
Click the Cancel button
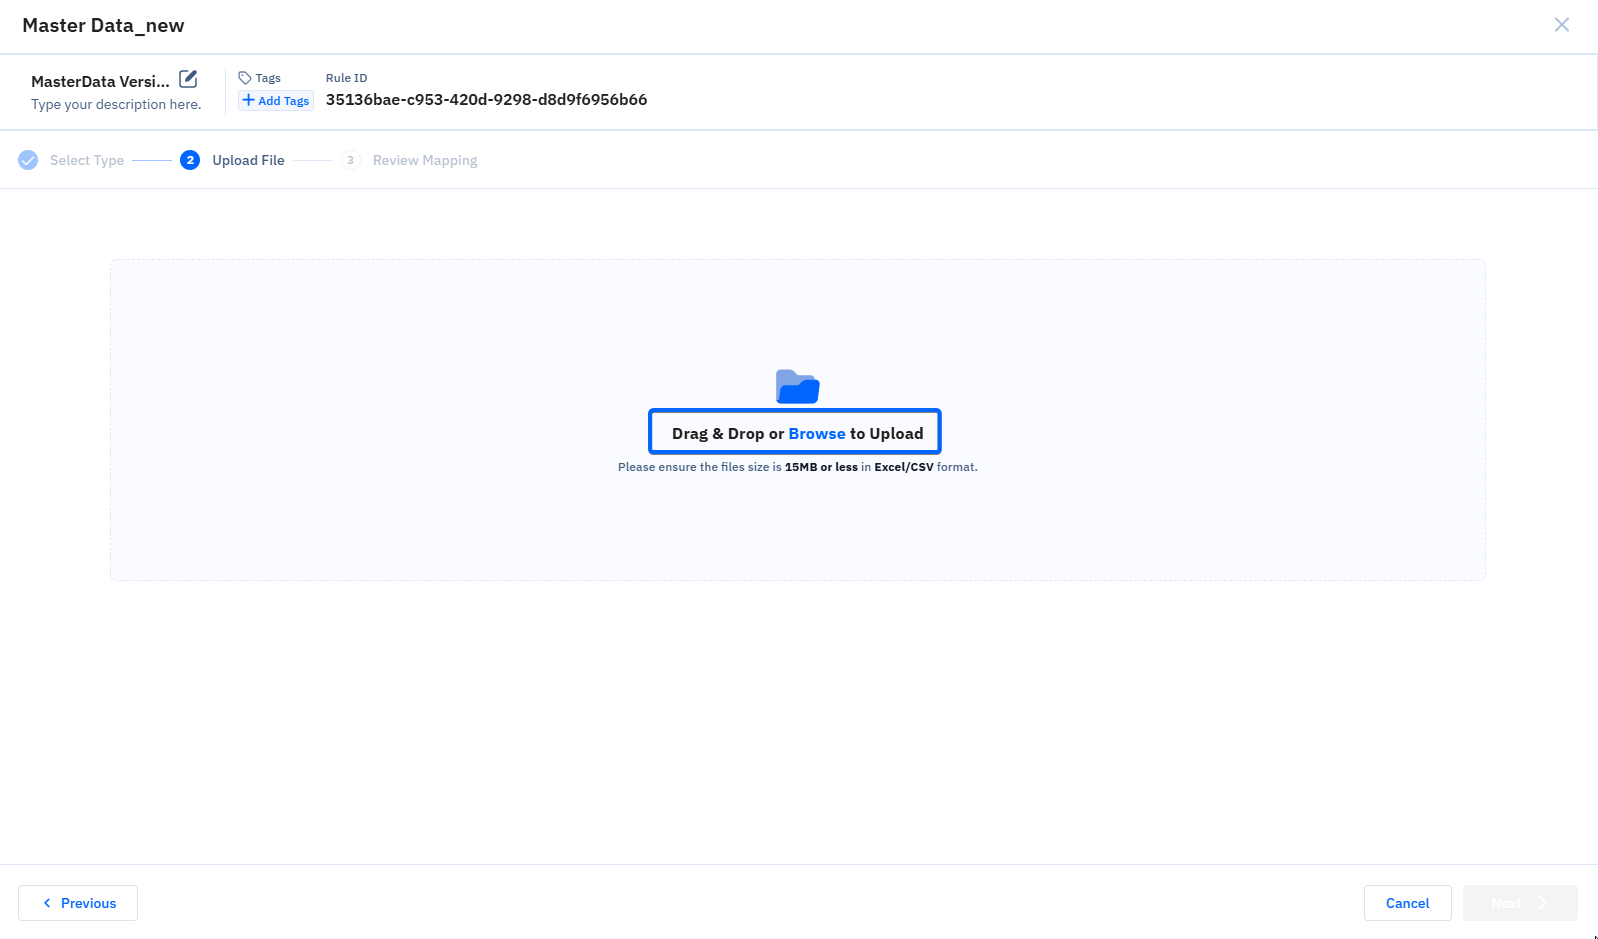pos(1408,903)
